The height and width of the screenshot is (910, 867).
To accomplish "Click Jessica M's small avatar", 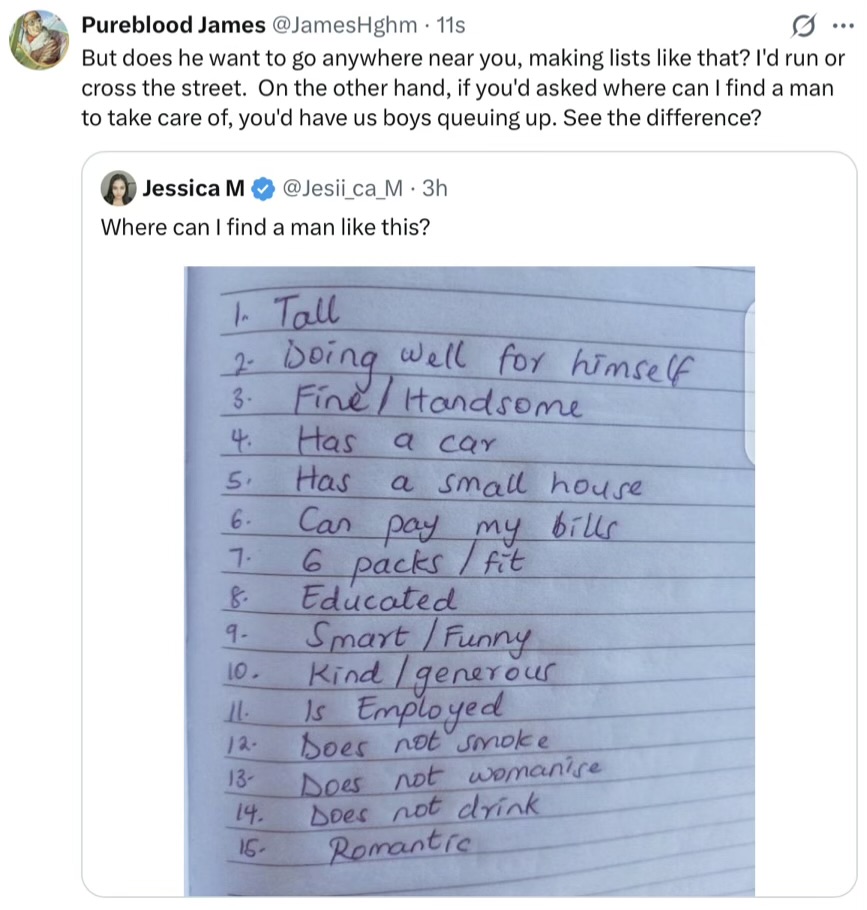I will 118,188.
